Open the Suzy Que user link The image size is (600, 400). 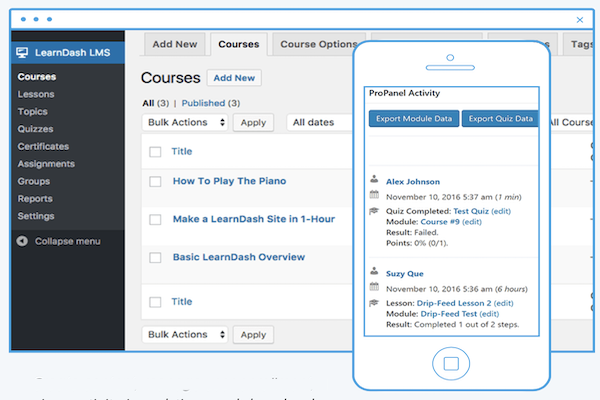tap(405, 274)
